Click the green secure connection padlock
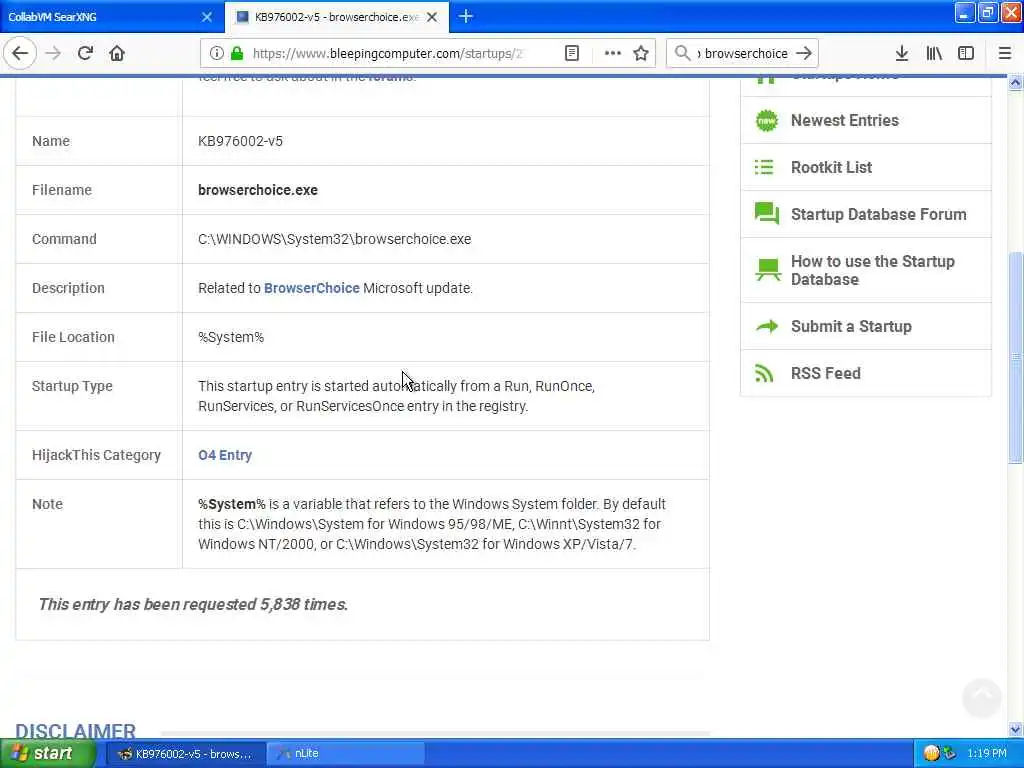 237,53
